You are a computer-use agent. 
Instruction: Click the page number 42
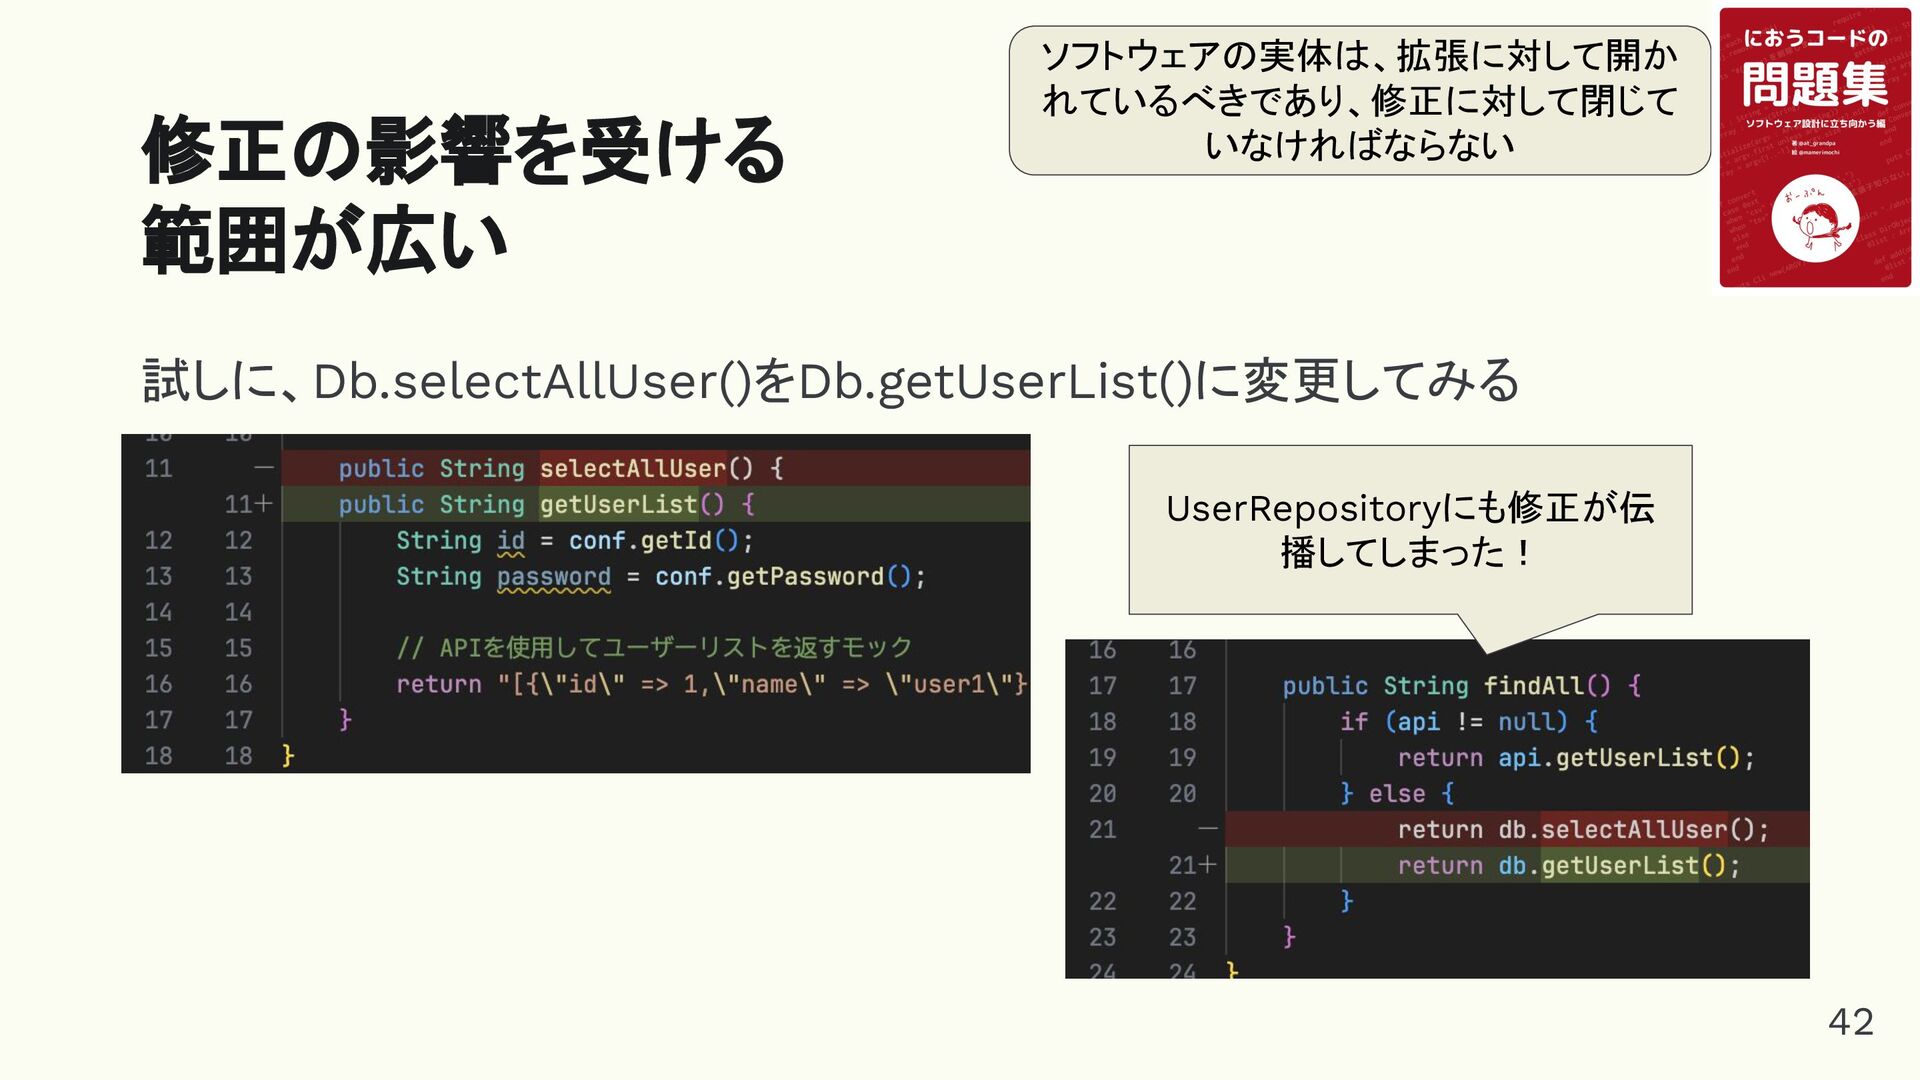[1850, 1021]
